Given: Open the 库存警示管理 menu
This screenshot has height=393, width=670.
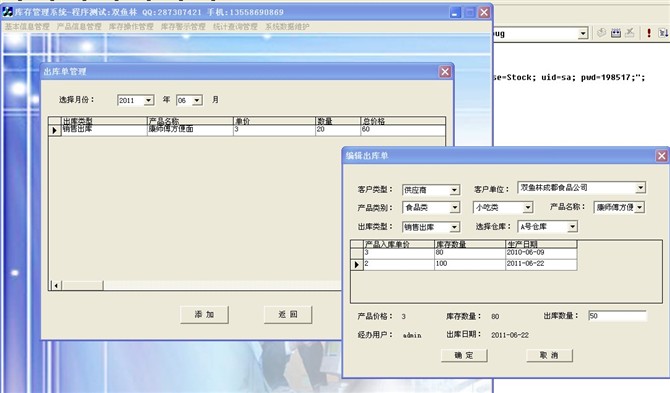Looking at the screenshot, I should coord(183,26).
